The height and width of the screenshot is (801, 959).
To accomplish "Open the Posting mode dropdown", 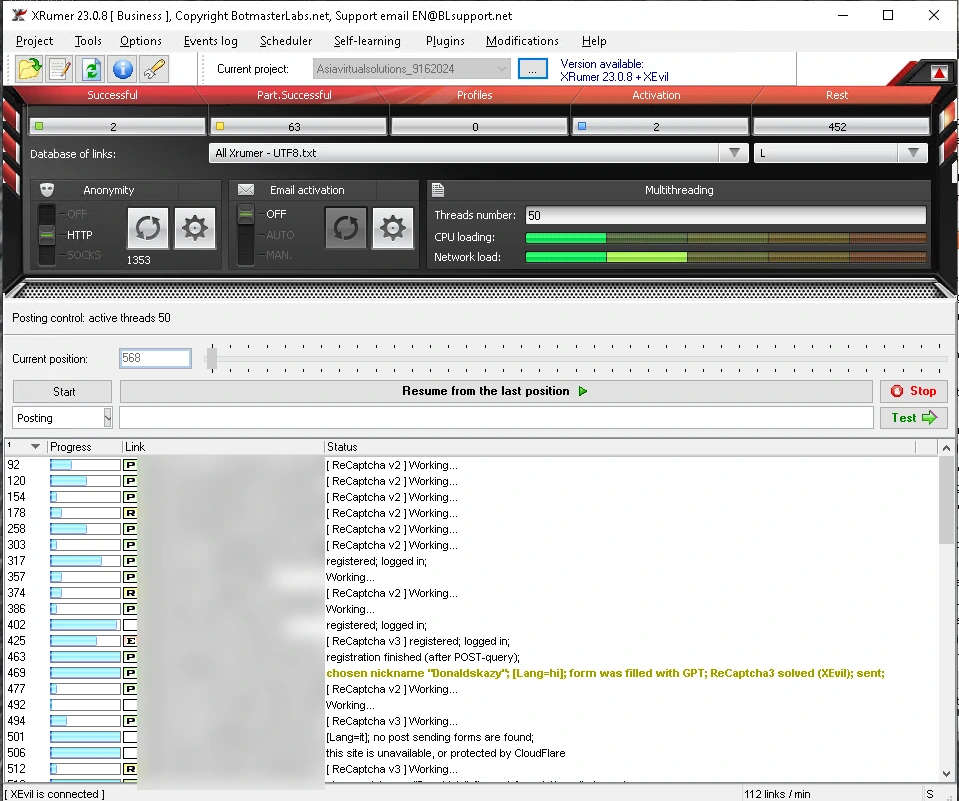I will click(107, 418).
